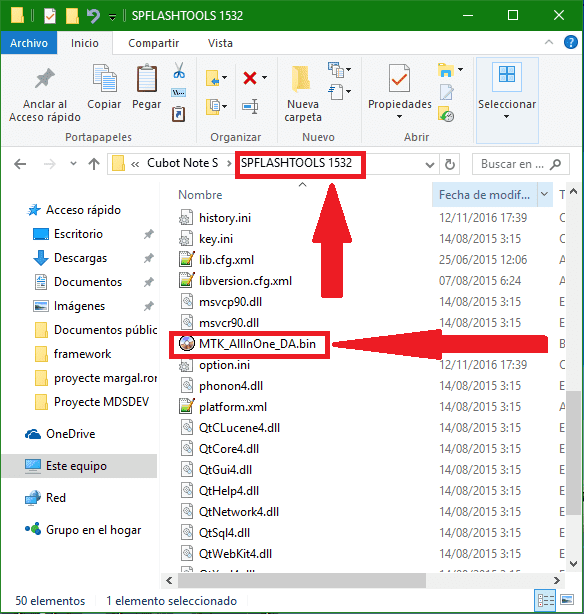
Task: Copy path icon in Portapapeles group
Action: [179, 93]
